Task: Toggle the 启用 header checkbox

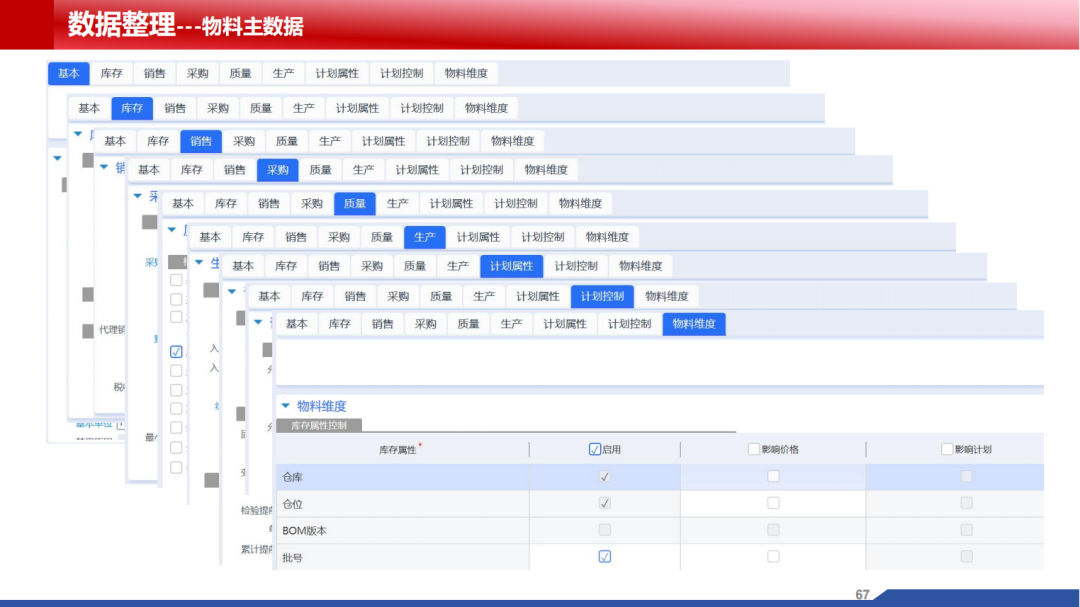Action: click(595, 450)
